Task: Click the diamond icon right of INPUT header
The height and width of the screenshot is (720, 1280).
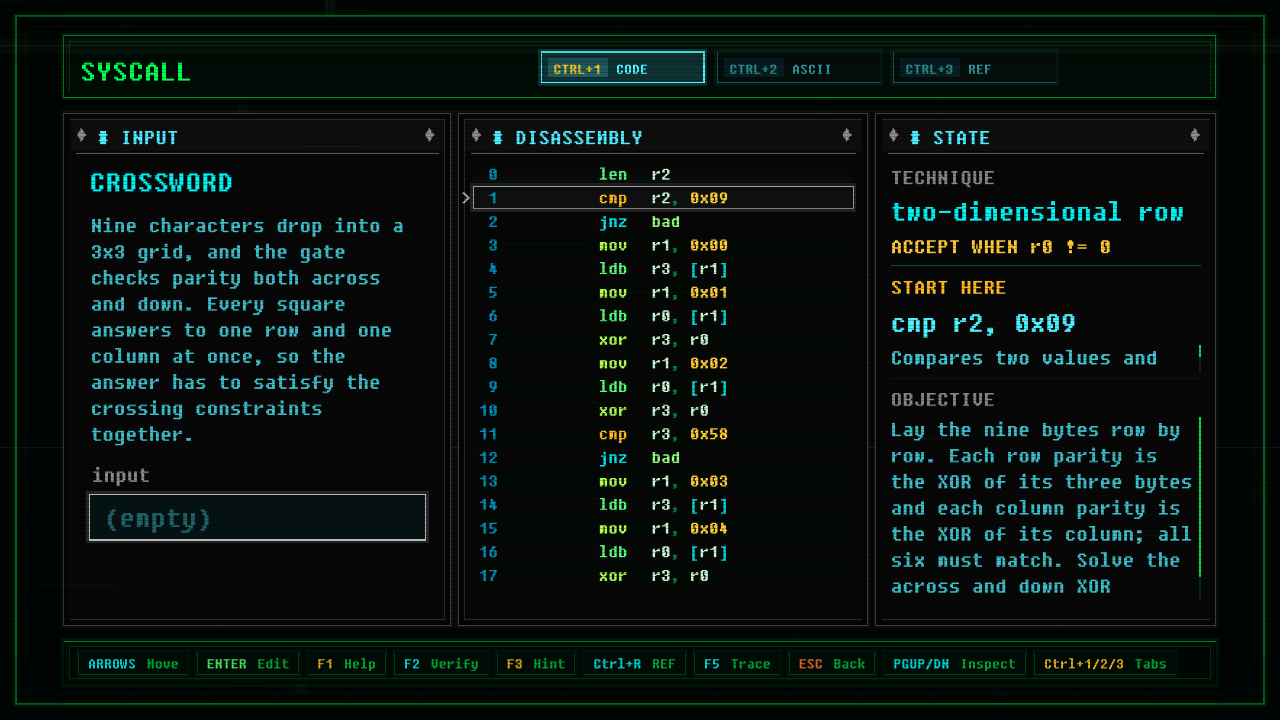Action: pos(429,136)
